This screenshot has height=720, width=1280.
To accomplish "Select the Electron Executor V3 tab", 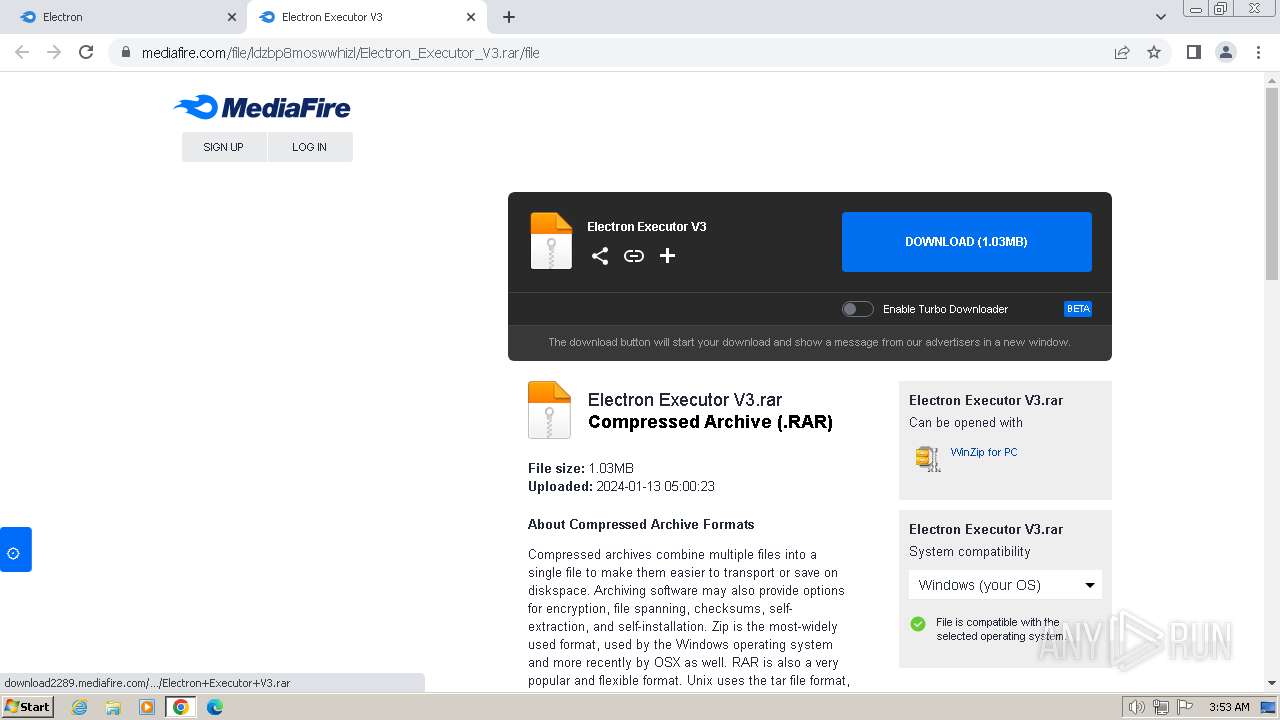I will pos(366,17).
